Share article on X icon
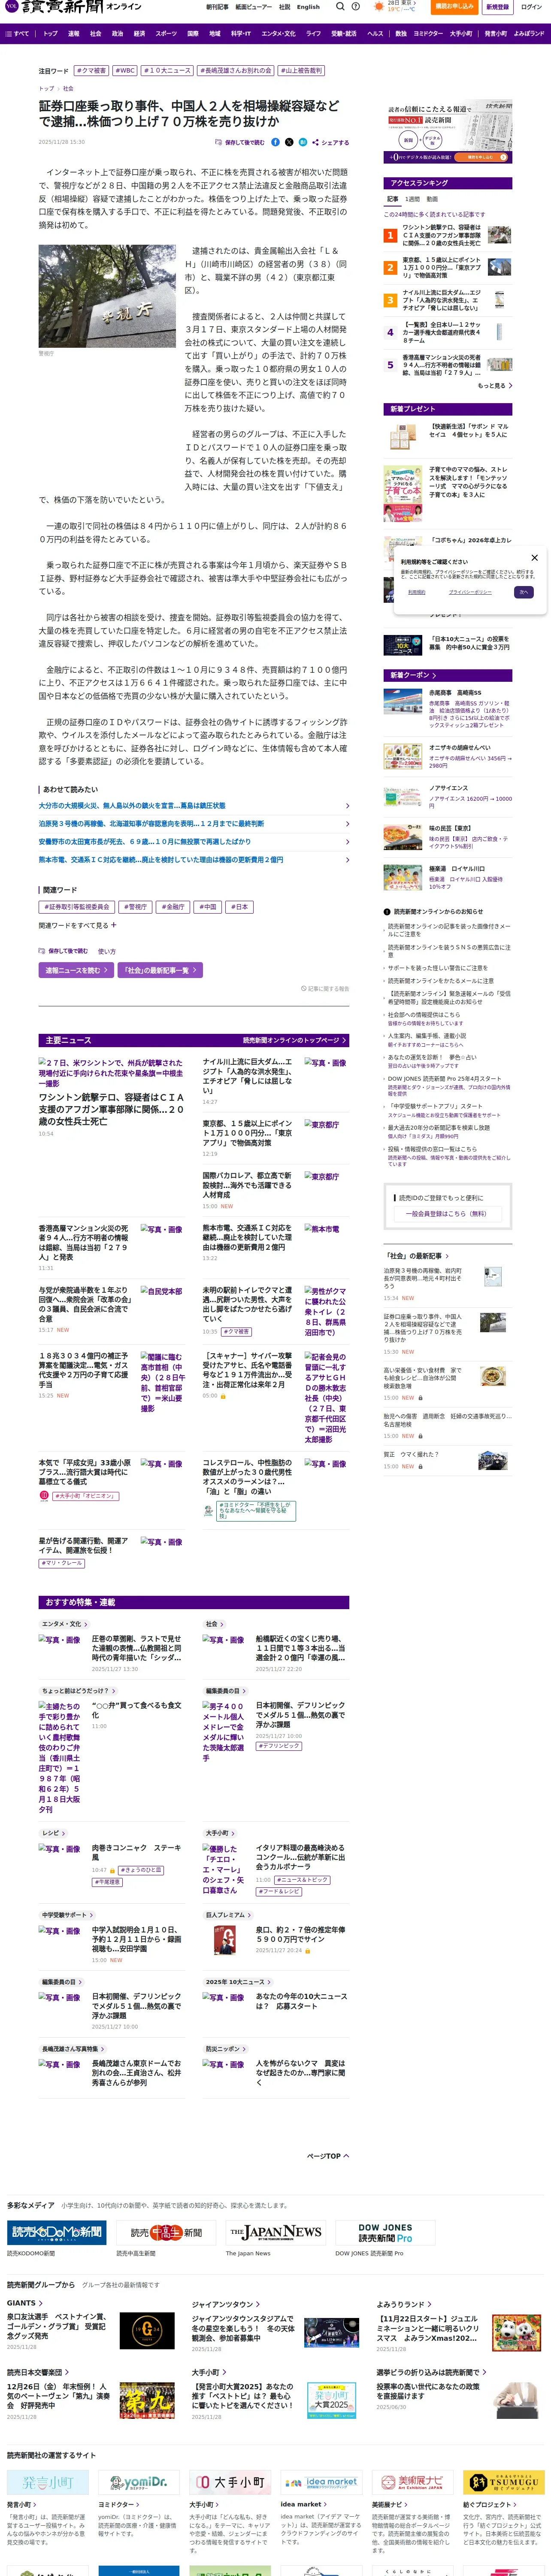The height and width of the screenshot is (2576, 551). coord(289,142)
